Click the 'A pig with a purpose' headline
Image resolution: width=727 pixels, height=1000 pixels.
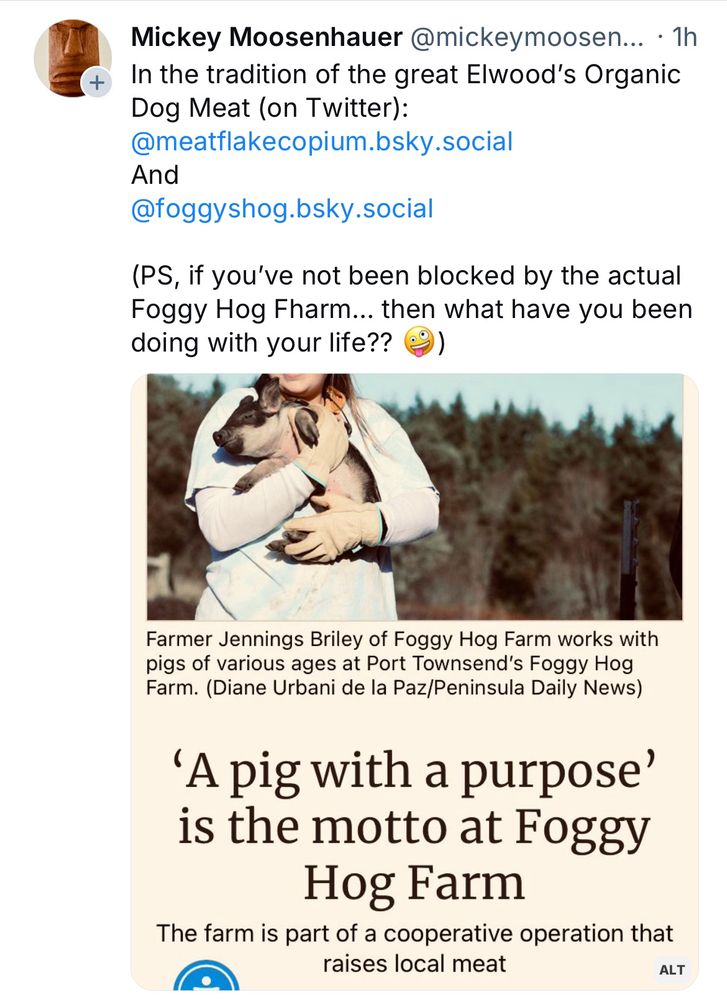coord(414,827)
